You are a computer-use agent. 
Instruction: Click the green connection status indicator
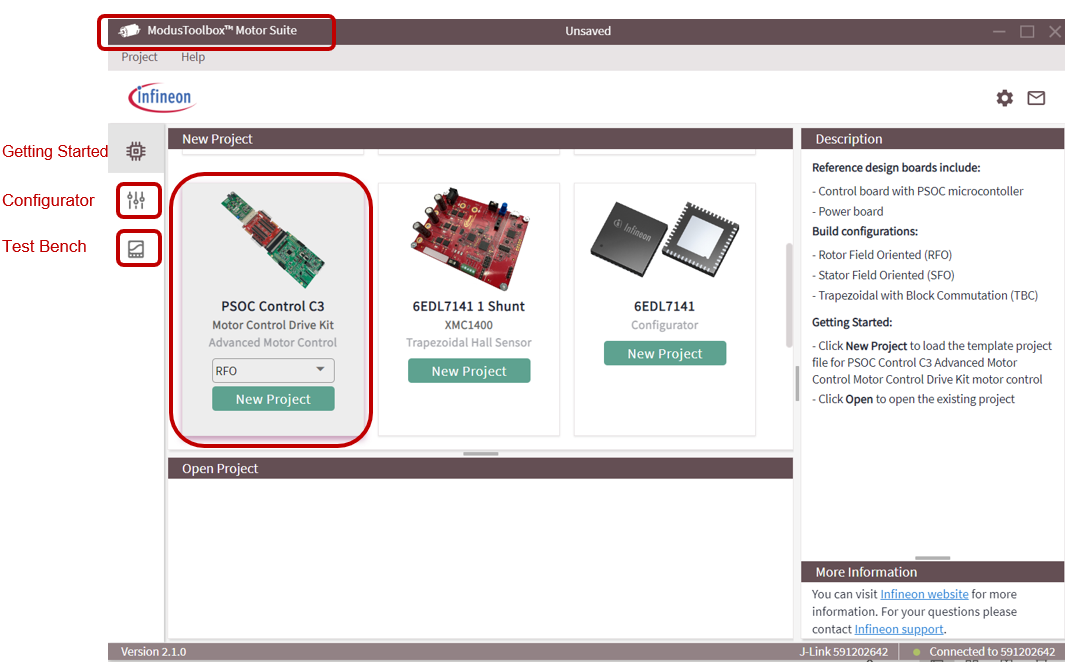(x=916, y=652)
